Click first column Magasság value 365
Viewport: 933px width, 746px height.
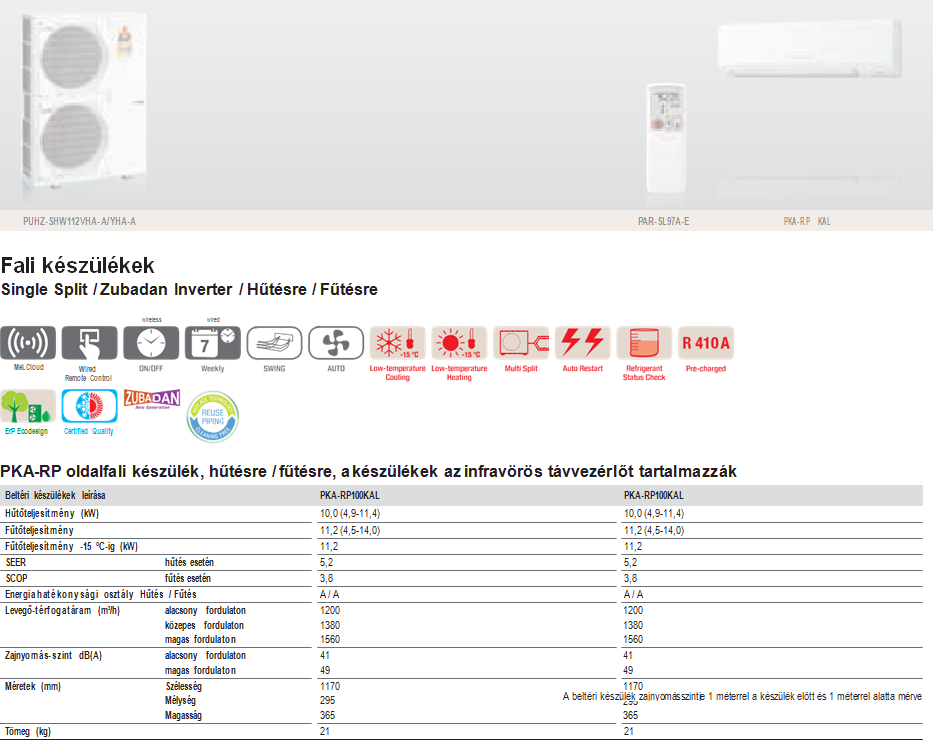pos(327,715)
